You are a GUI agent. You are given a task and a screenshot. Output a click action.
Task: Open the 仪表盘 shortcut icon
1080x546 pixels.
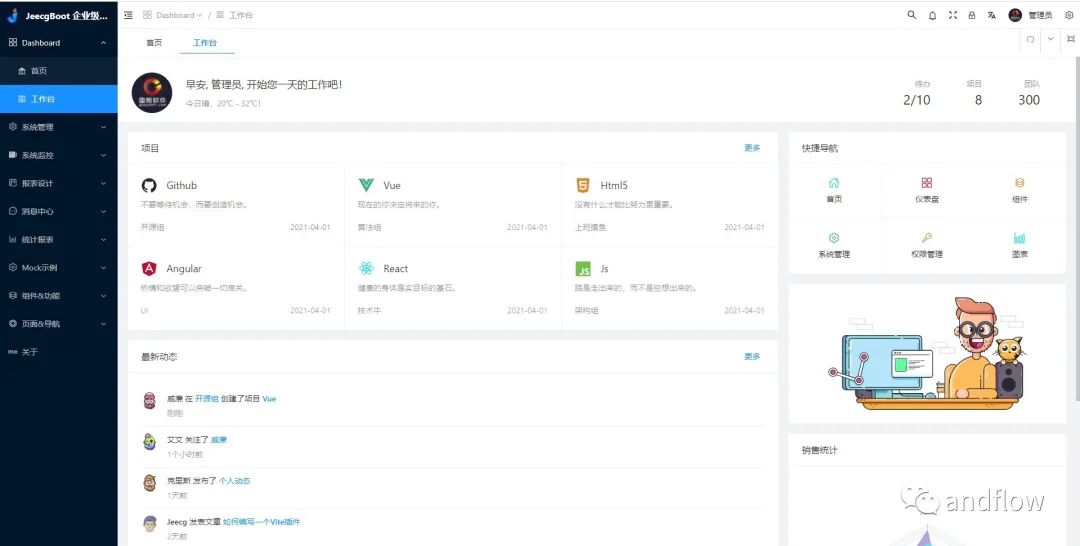tap(927, 183)
